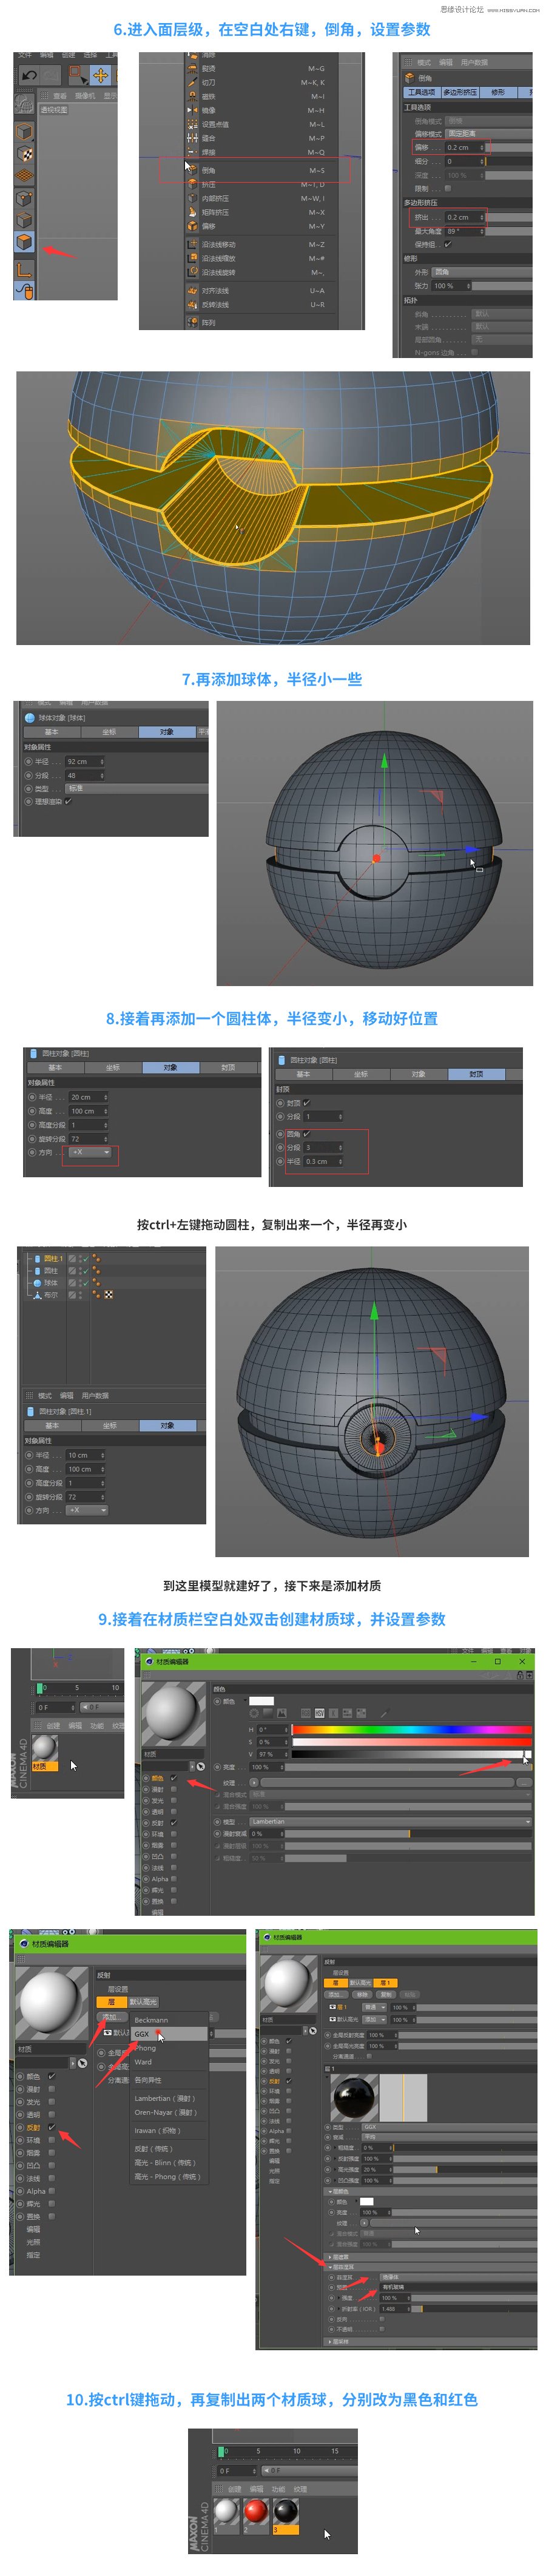Toggle the 保持组 checkbox
The height and width of the screenshot is (2576, 546).
click(447, 244)
